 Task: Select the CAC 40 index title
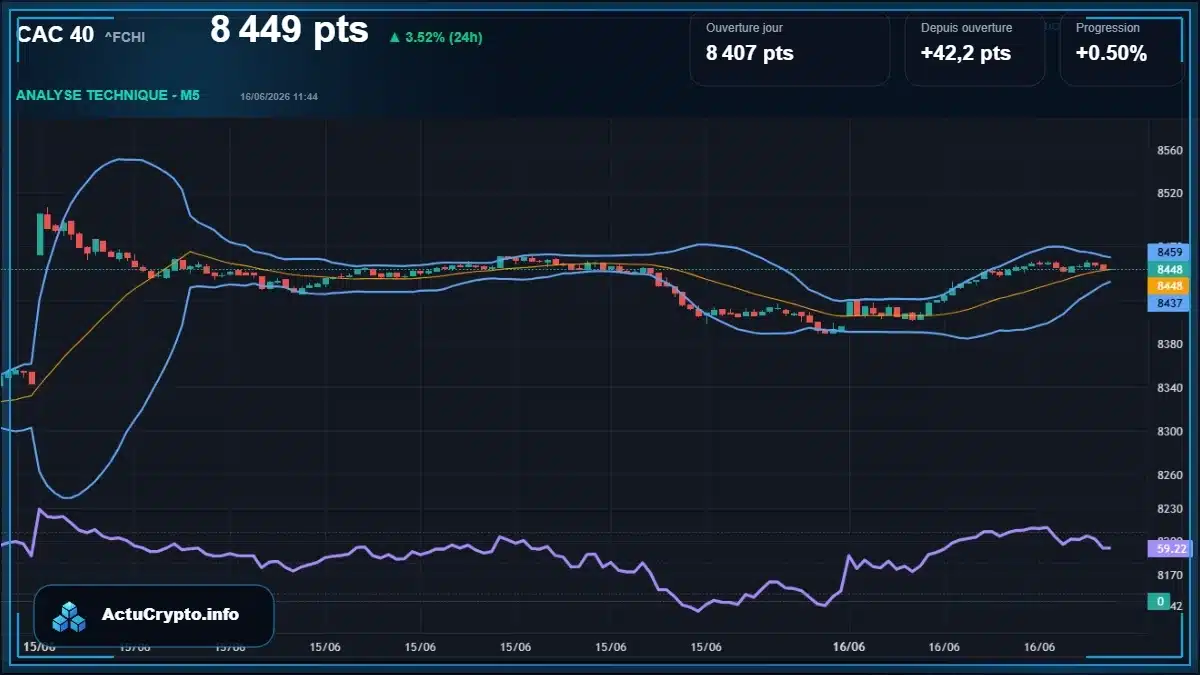pos(56,35)
